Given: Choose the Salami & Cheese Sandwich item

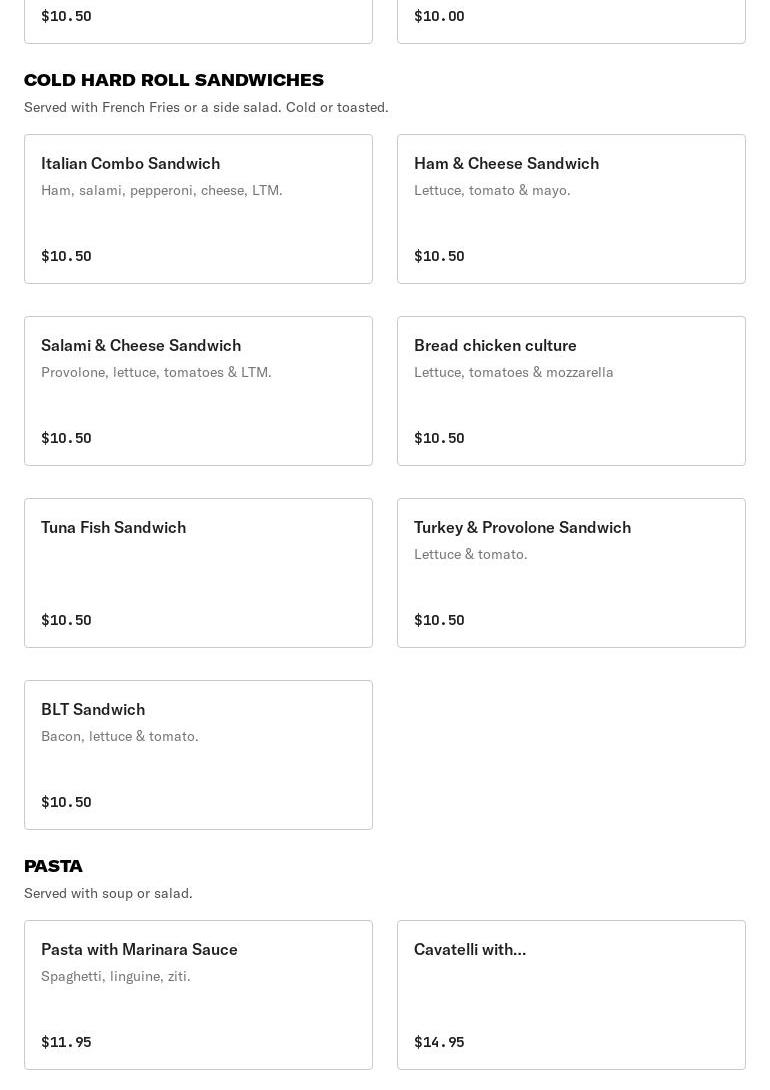Looking at the screenshot, I should pos(198,391).
